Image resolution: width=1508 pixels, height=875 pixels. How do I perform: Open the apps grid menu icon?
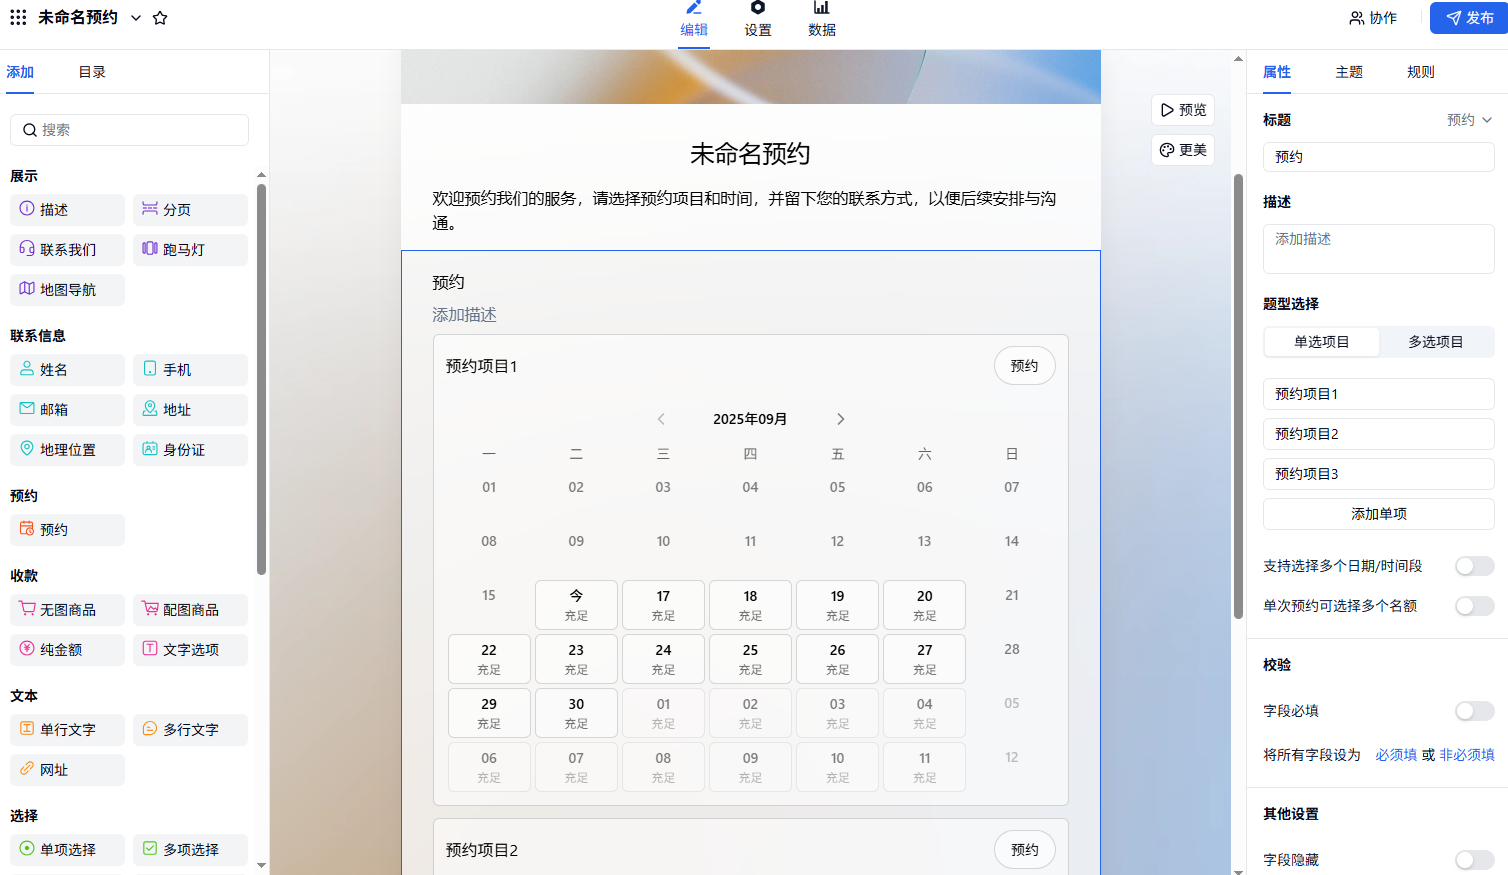[18, 18]
